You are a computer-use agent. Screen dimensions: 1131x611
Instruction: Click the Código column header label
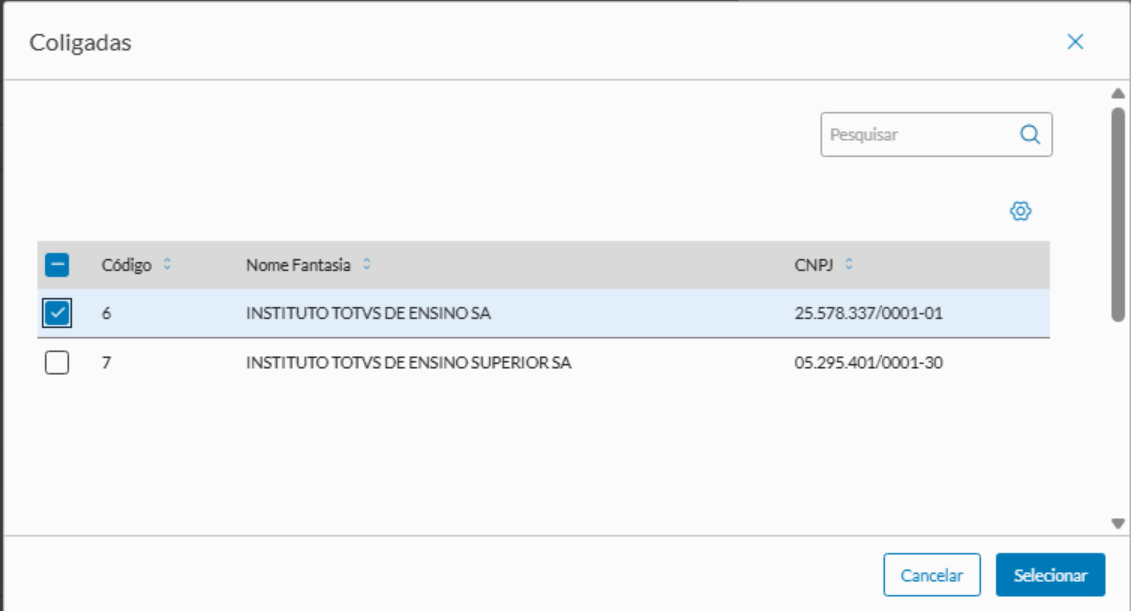(126, 265)
